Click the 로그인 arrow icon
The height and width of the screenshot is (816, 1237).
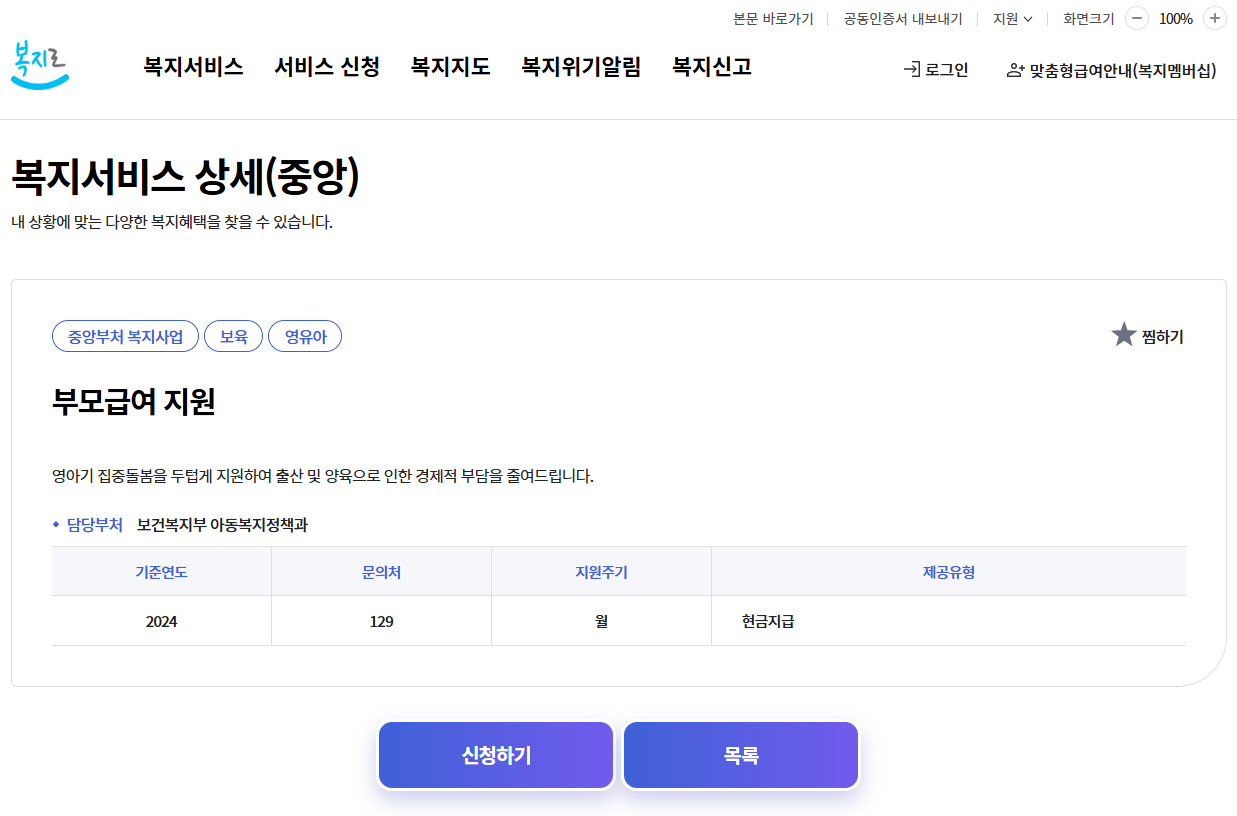pos(910,70)
